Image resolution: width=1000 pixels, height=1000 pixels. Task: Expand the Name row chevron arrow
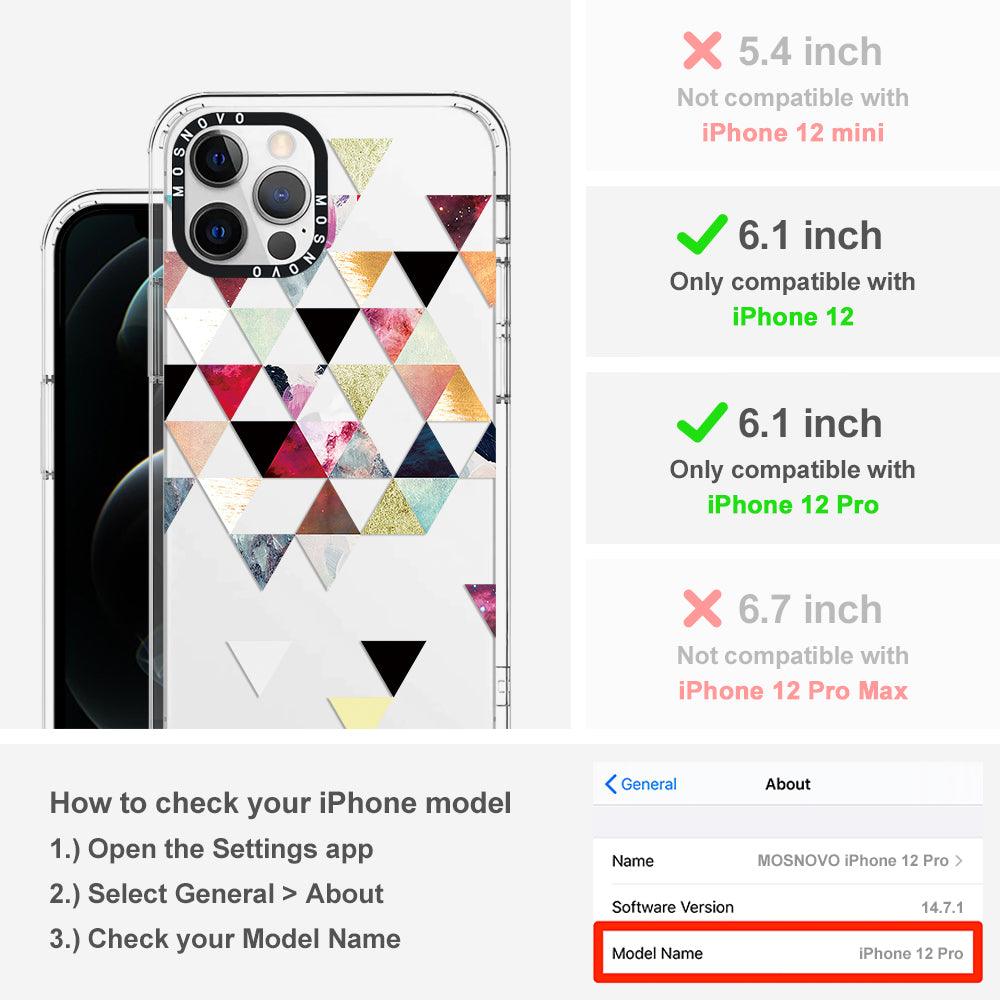tap(958, 860)
